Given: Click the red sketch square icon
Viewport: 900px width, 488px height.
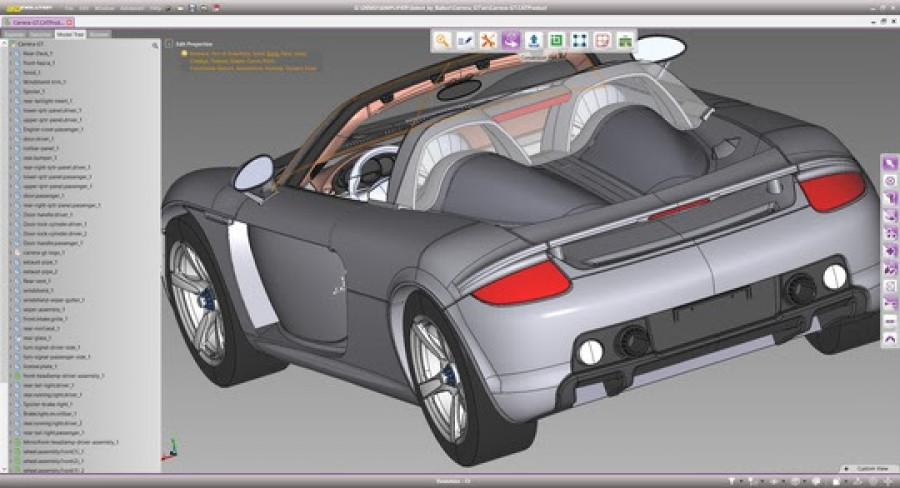Looking at the screenshot, I should (x=602, y=41).
